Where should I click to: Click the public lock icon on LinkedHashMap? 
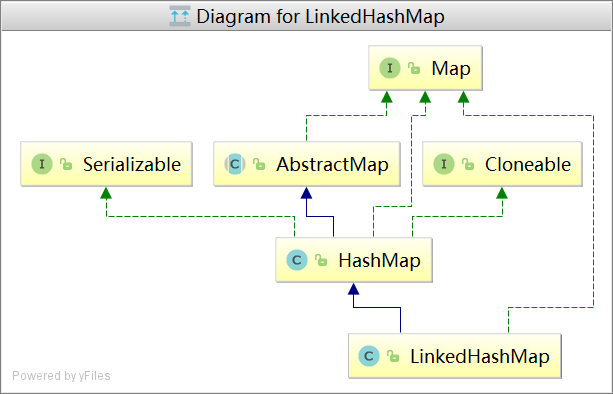(x=393, y=356)
